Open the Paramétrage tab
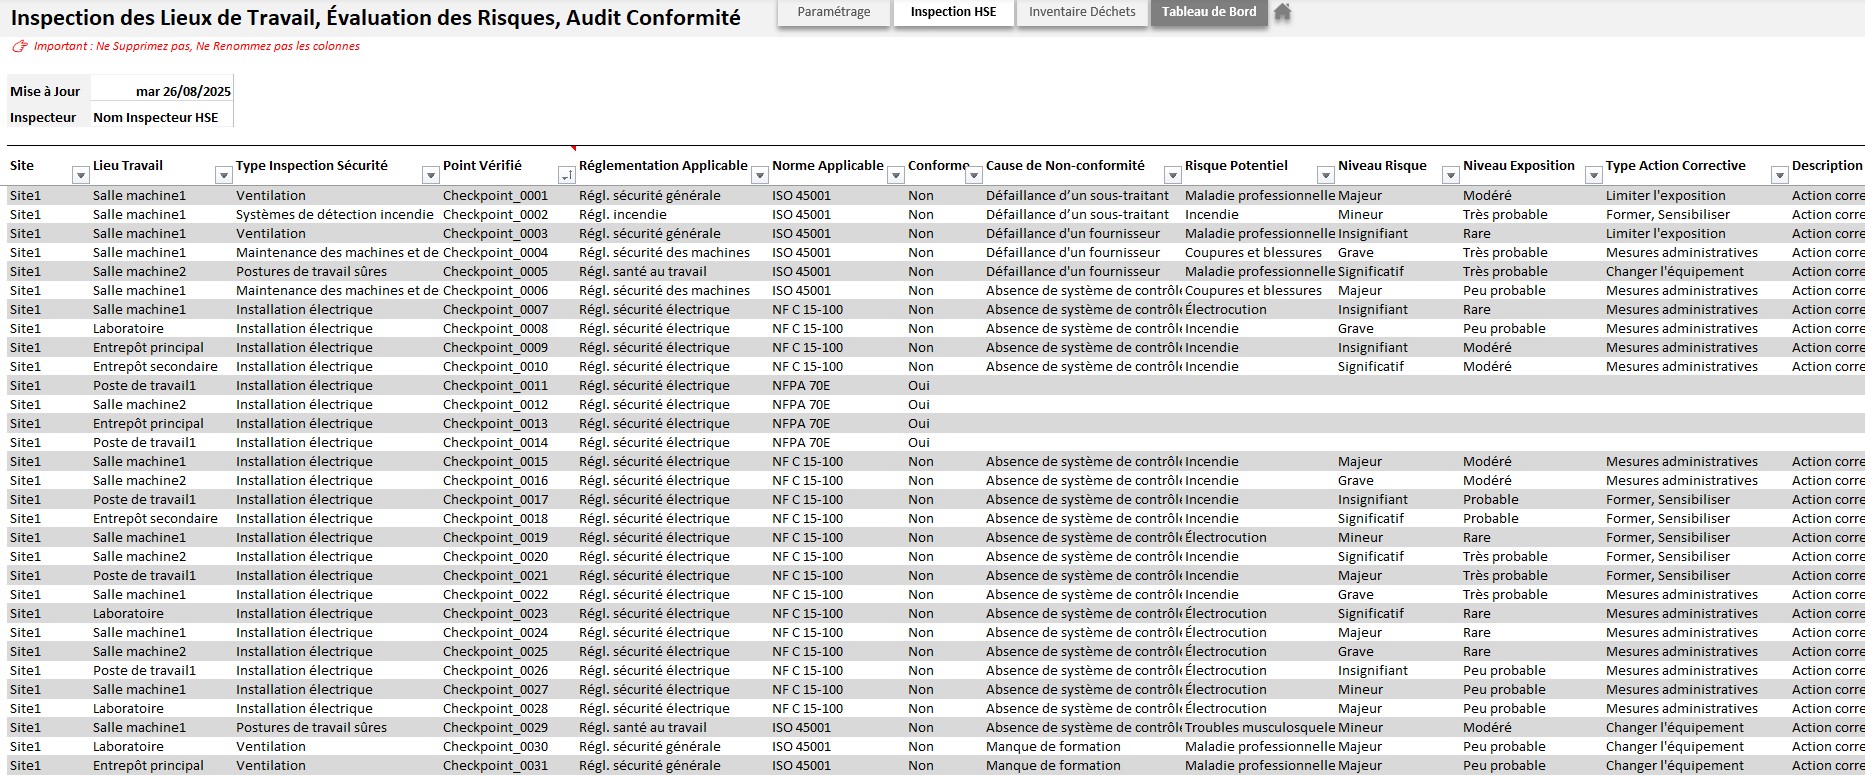This screenshot has width=1865, height=776. click(x=833, y=12)
